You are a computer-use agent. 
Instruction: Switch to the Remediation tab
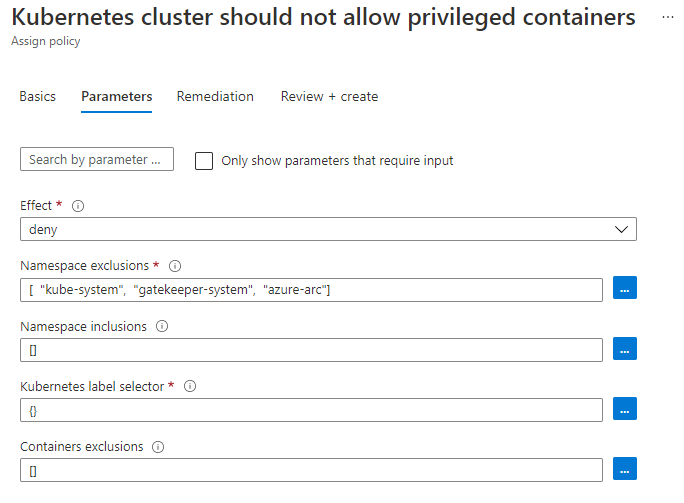(215, 97)
